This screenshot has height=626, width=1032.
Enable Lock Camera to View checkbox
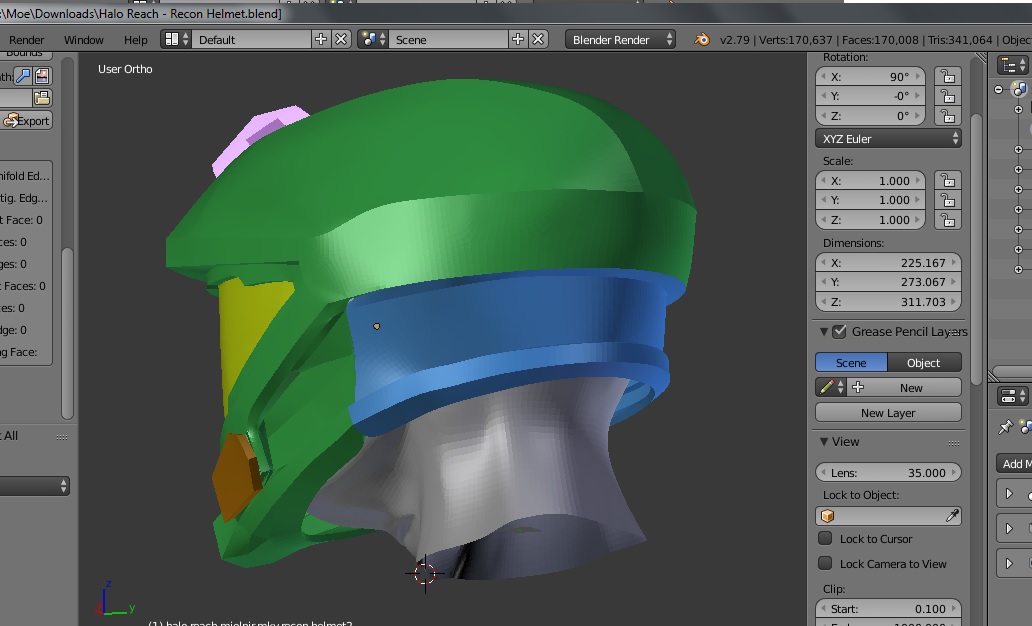point(825,564)
